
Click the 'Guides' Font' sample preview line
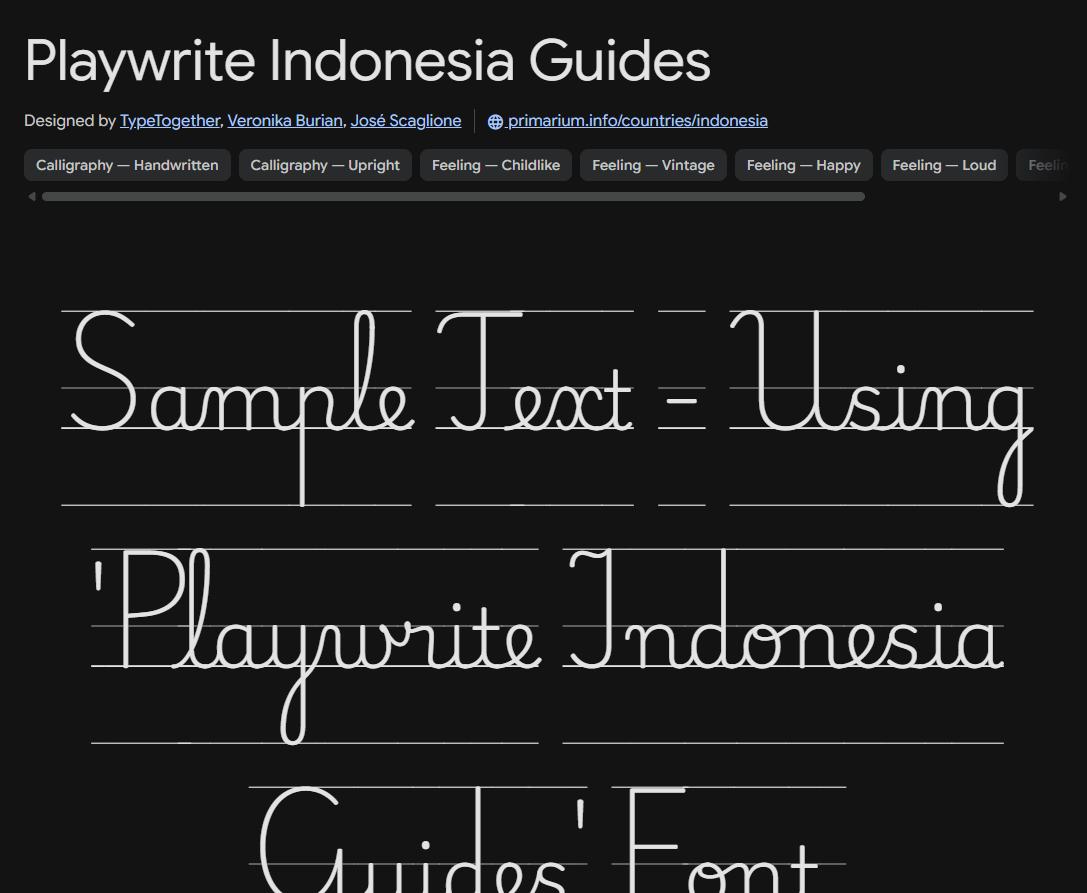pos(548,839)
